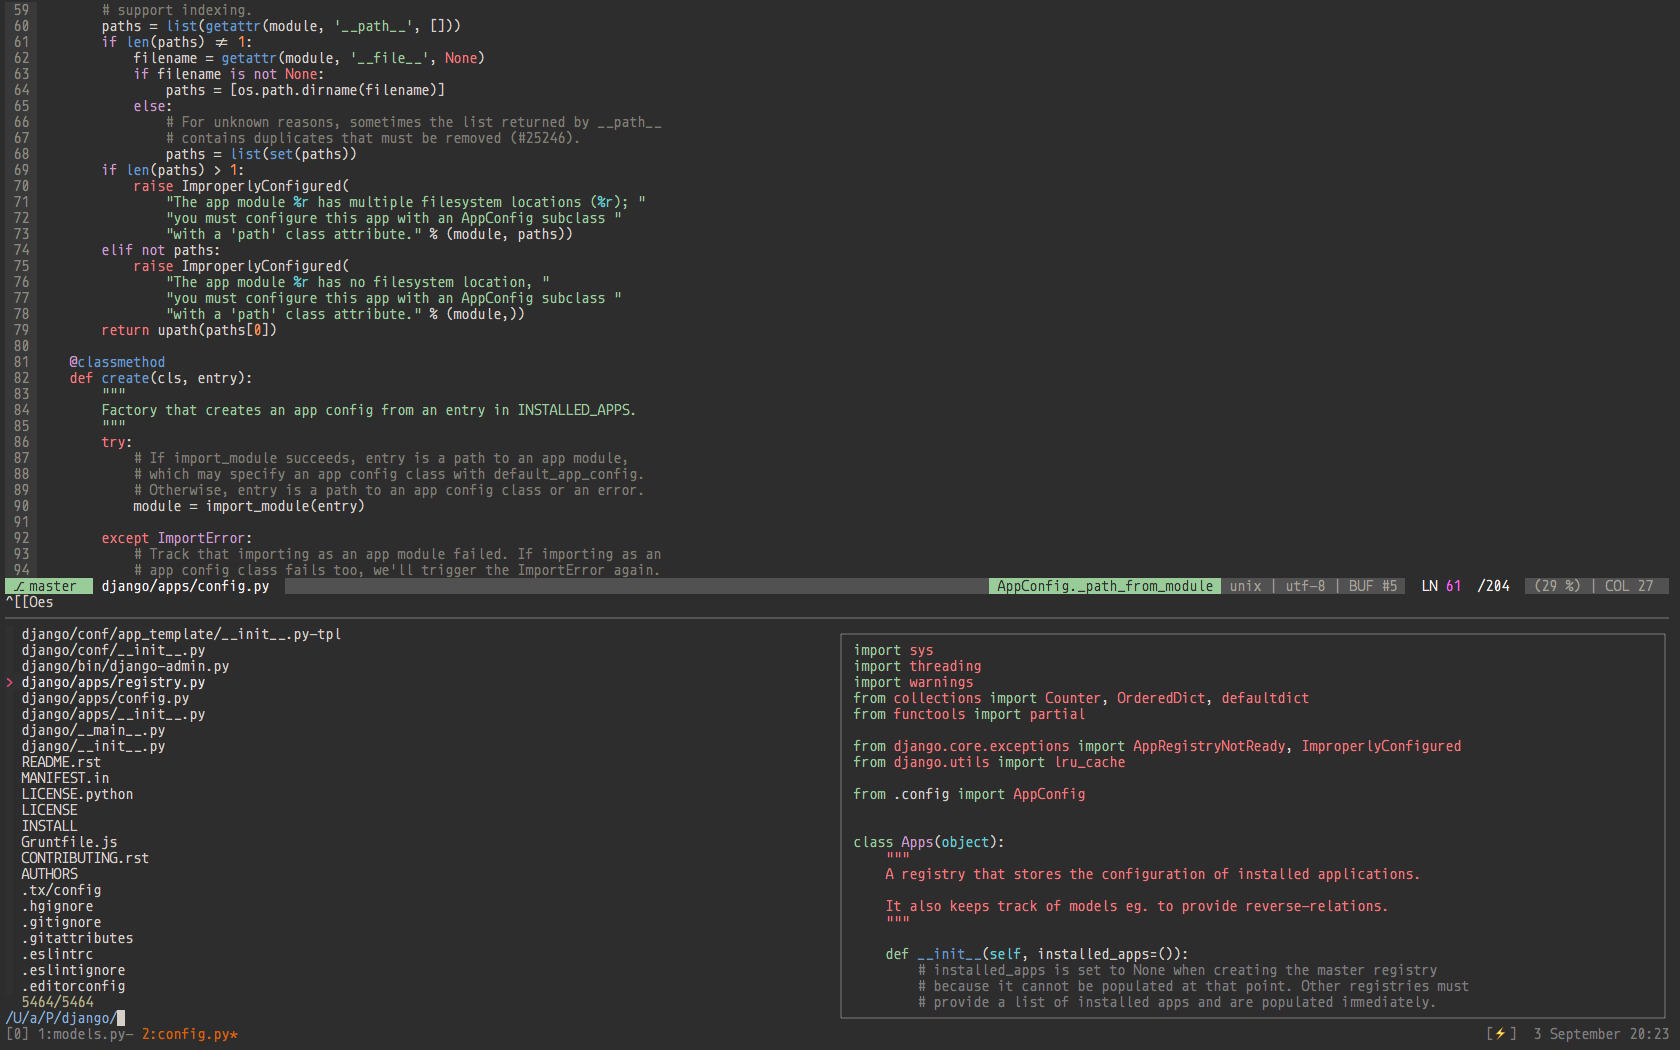The width and height of the screenshot is (1680, 1050).
Task: Select AUTHORS in file list
Action: pos(49,874)
